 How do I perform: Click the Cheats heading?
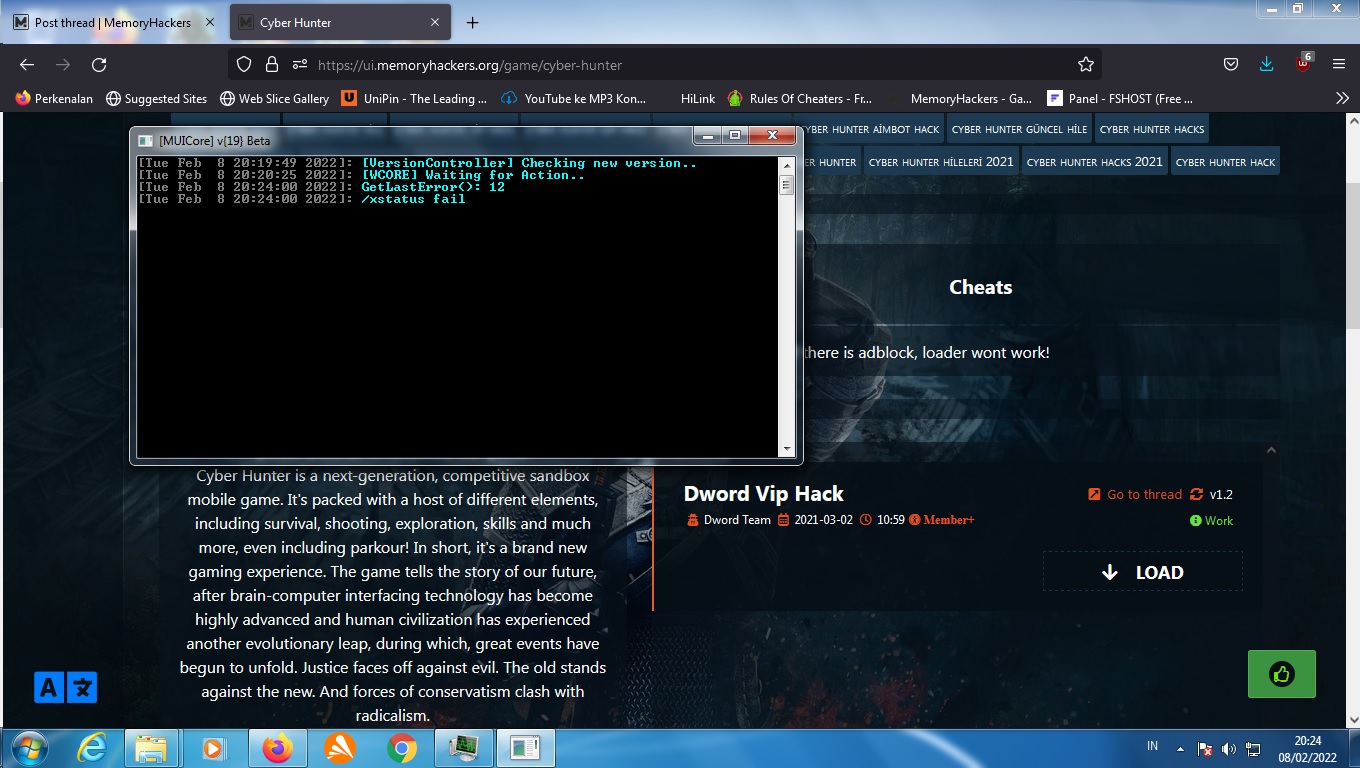coord(980,287)
